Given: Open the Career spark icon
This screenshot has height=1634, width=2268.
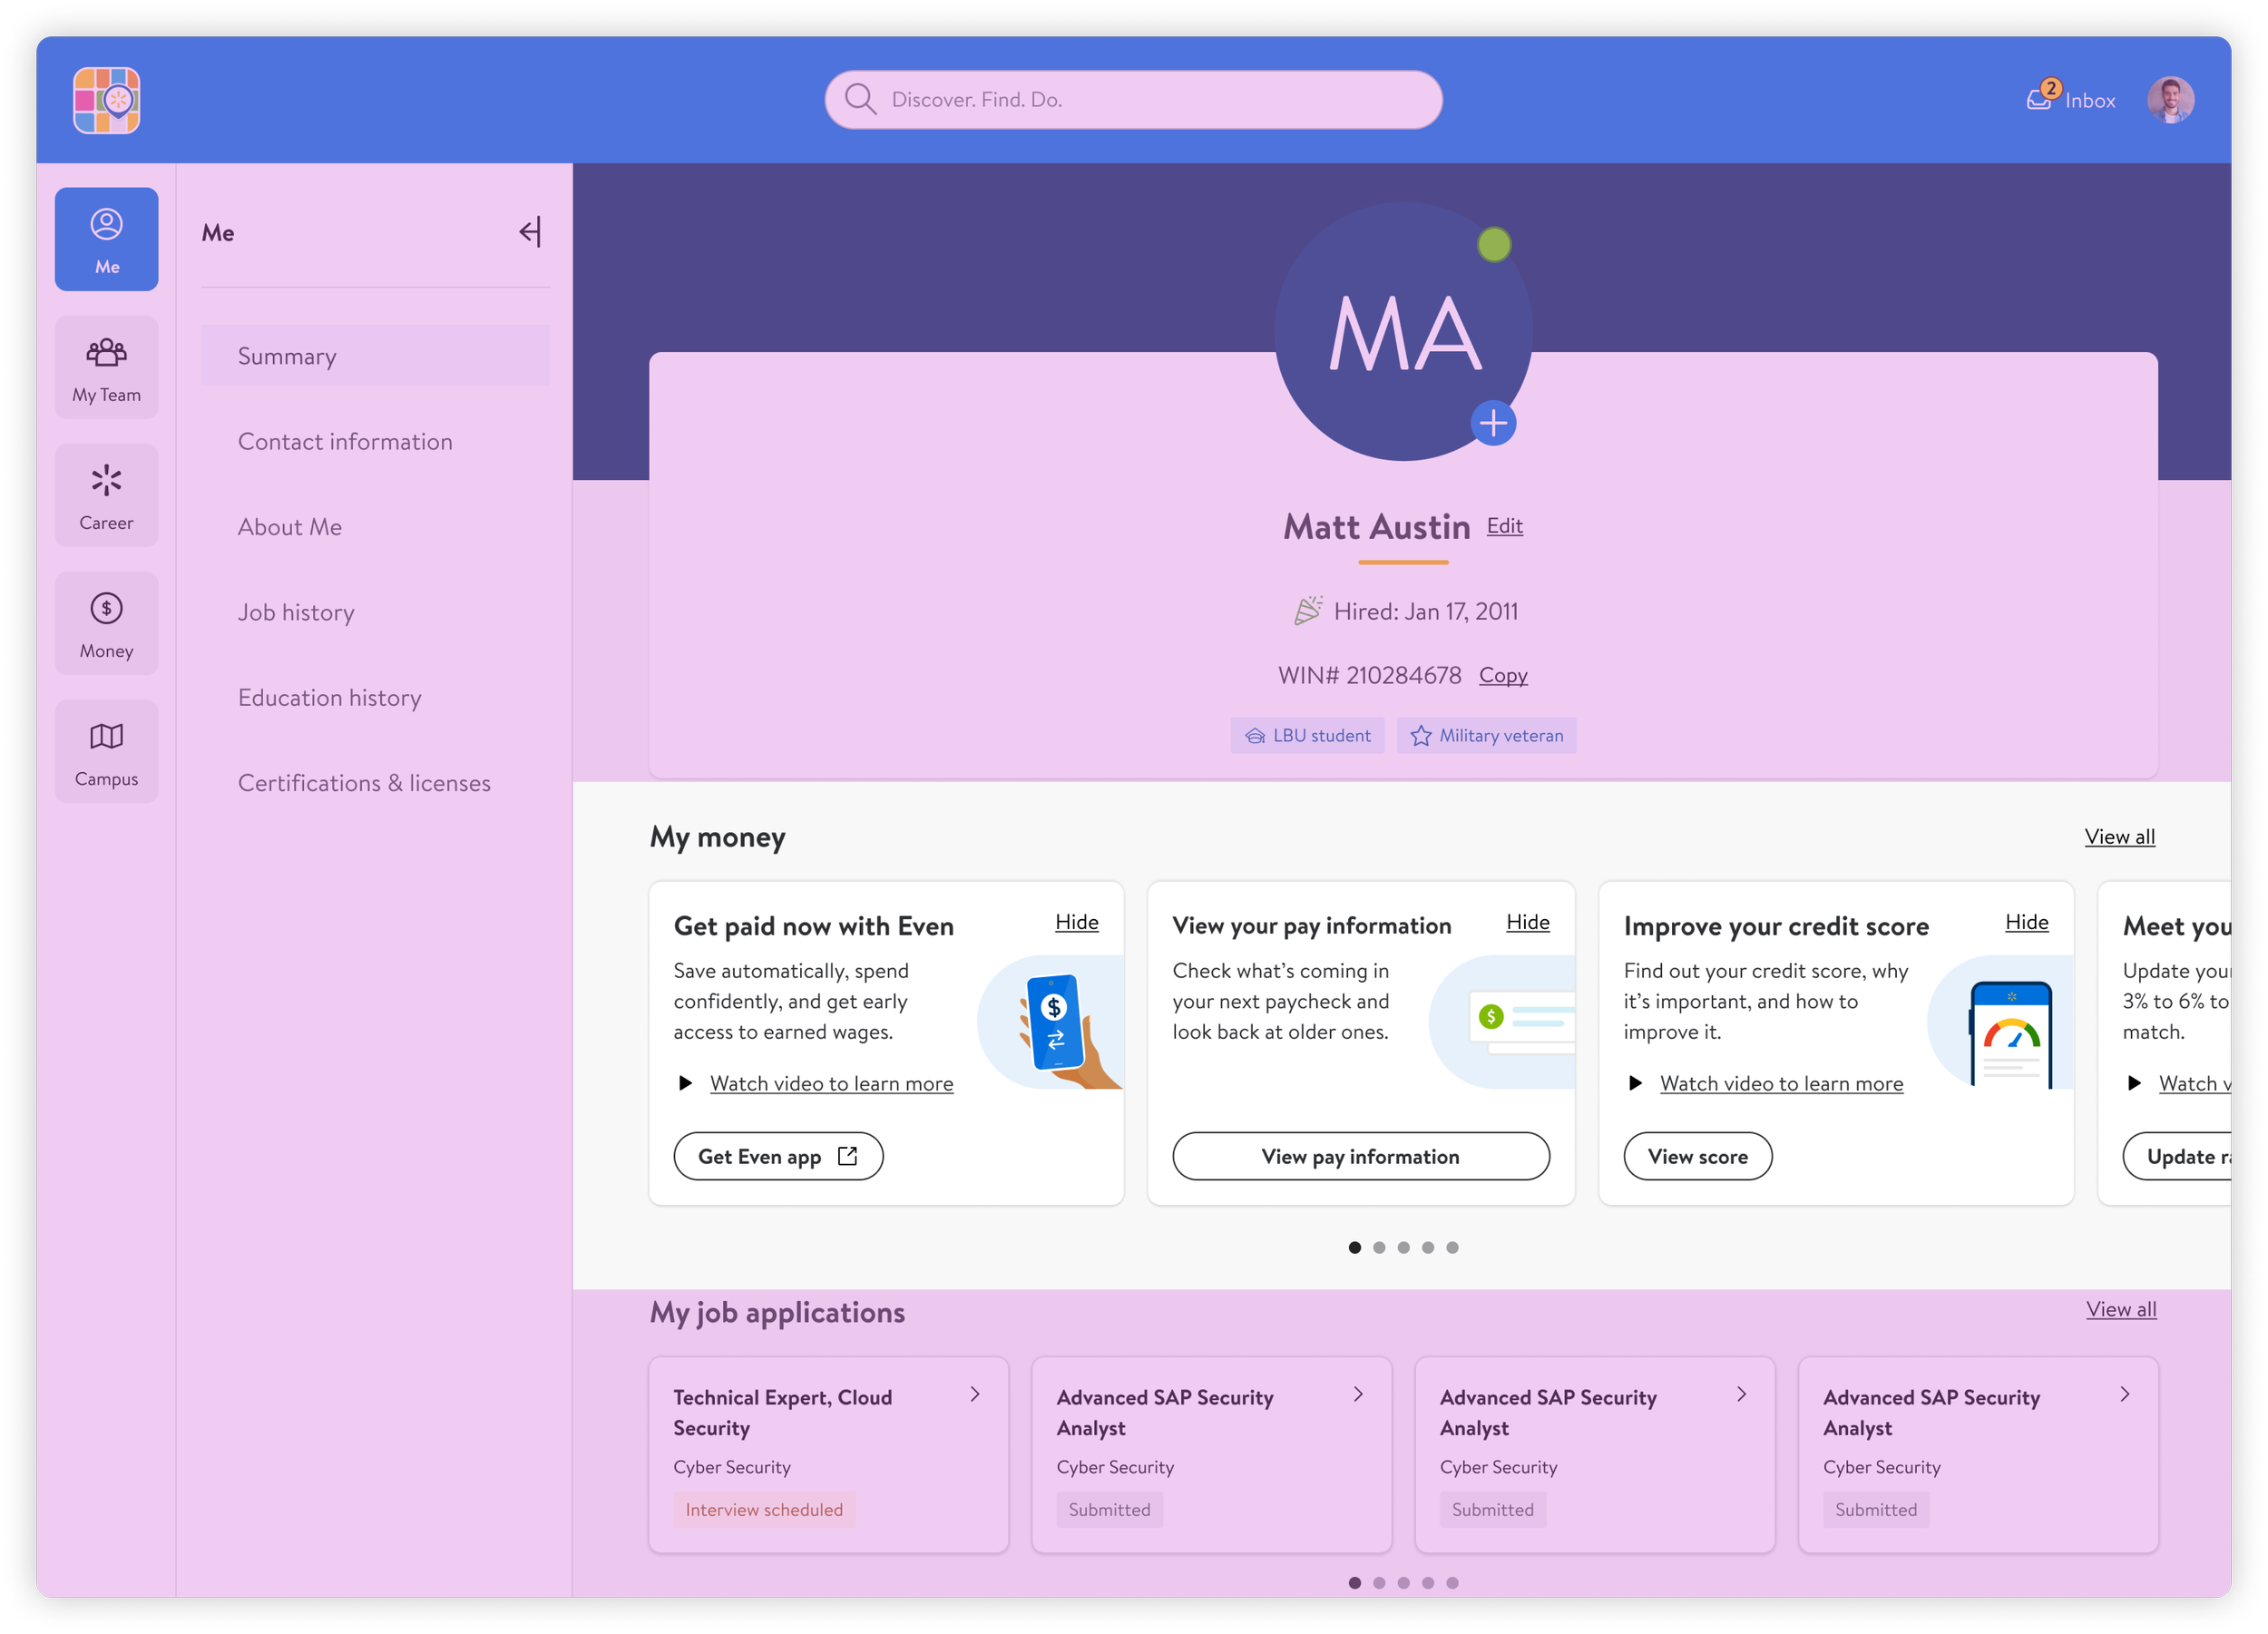Looking at the screenshot, I should tap(106, 482).
